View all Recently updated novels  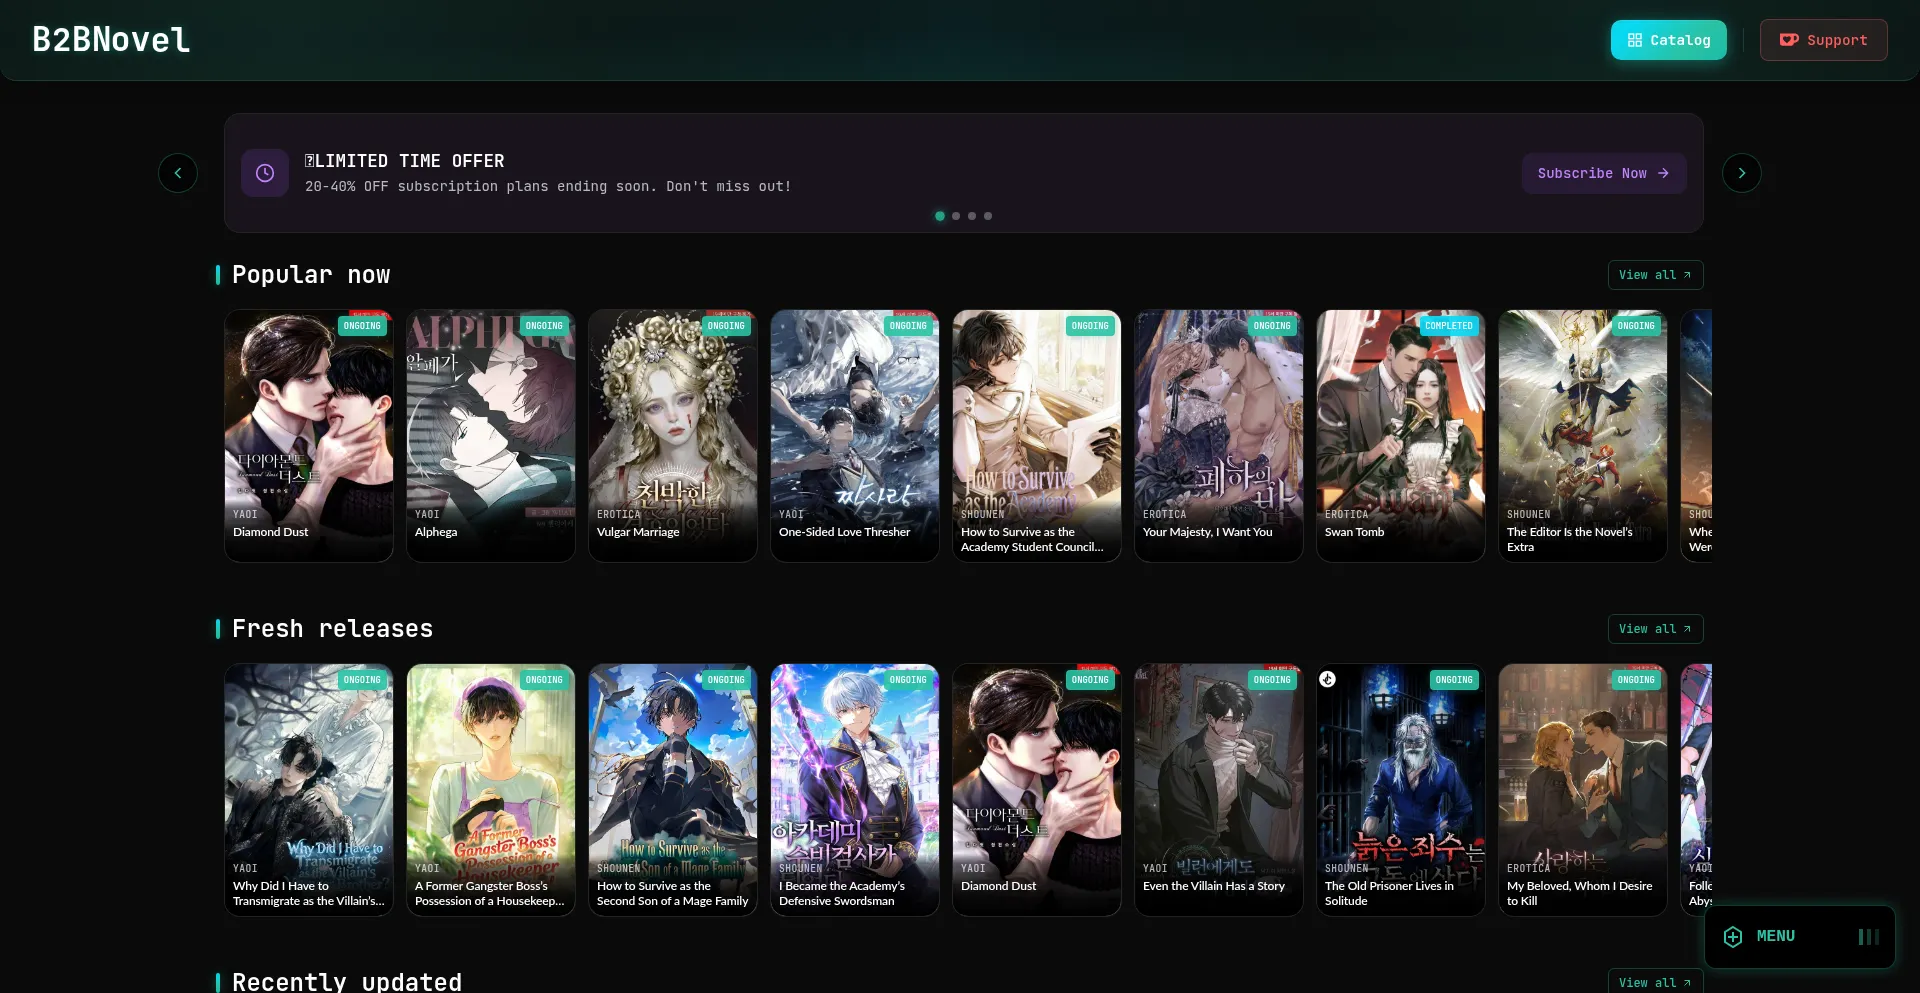pyautogui.click(x=1654, y=982)
